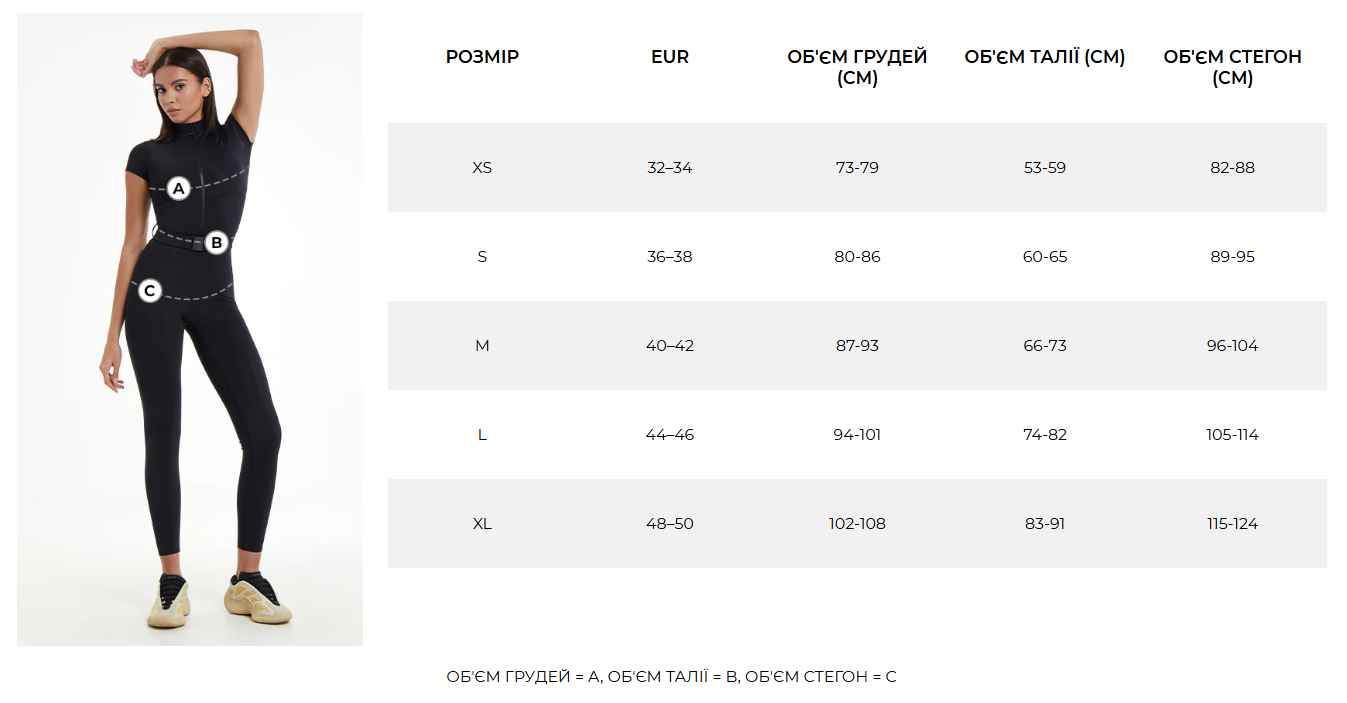Screen dimensions: 1347x703
Task: Click the ОБ'ЄМ ГРУДЕЙ (СМ) header
Action: [x=857, y=67]
